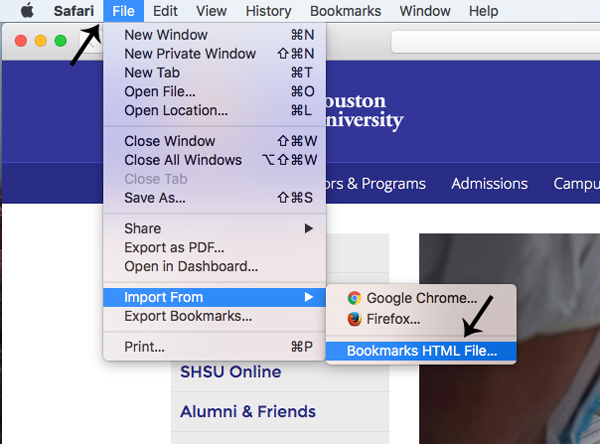The width and height of the screenshot is (600, 444).
Task: Open the Safari application menu
Action: point(73,11)
